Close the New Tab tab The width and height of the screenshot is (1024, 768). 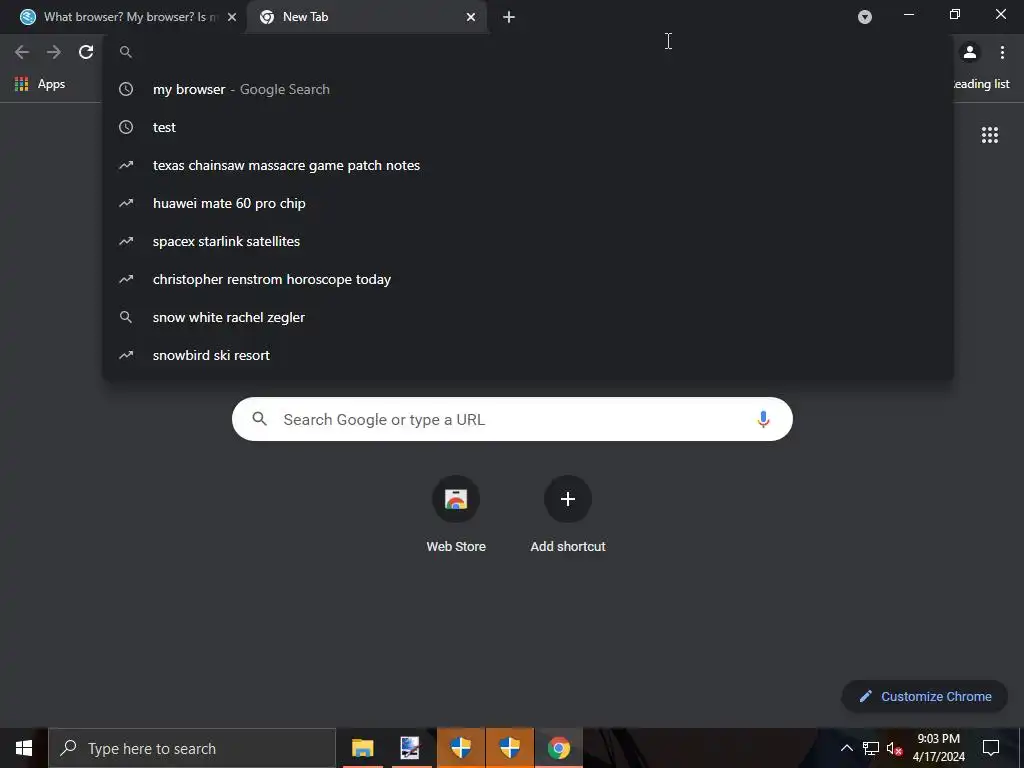pos(471,17)
